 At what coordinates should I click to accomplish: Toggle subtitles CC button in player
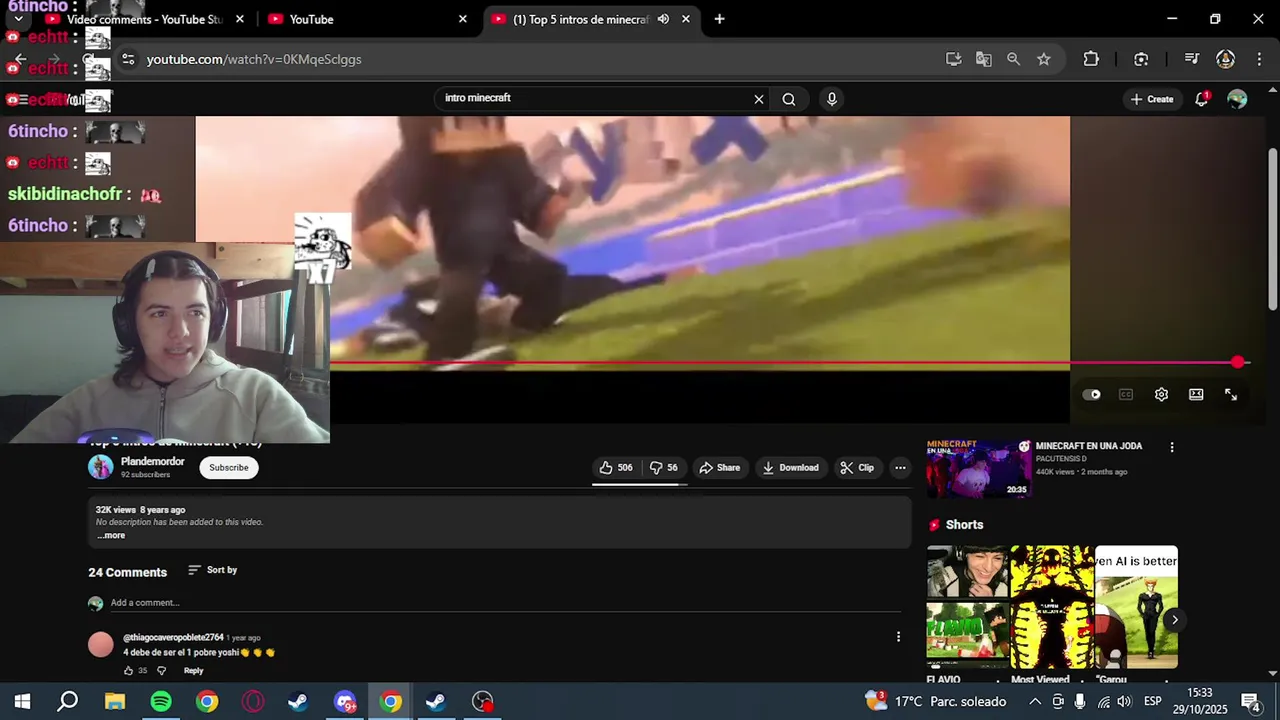(1126, 395)
